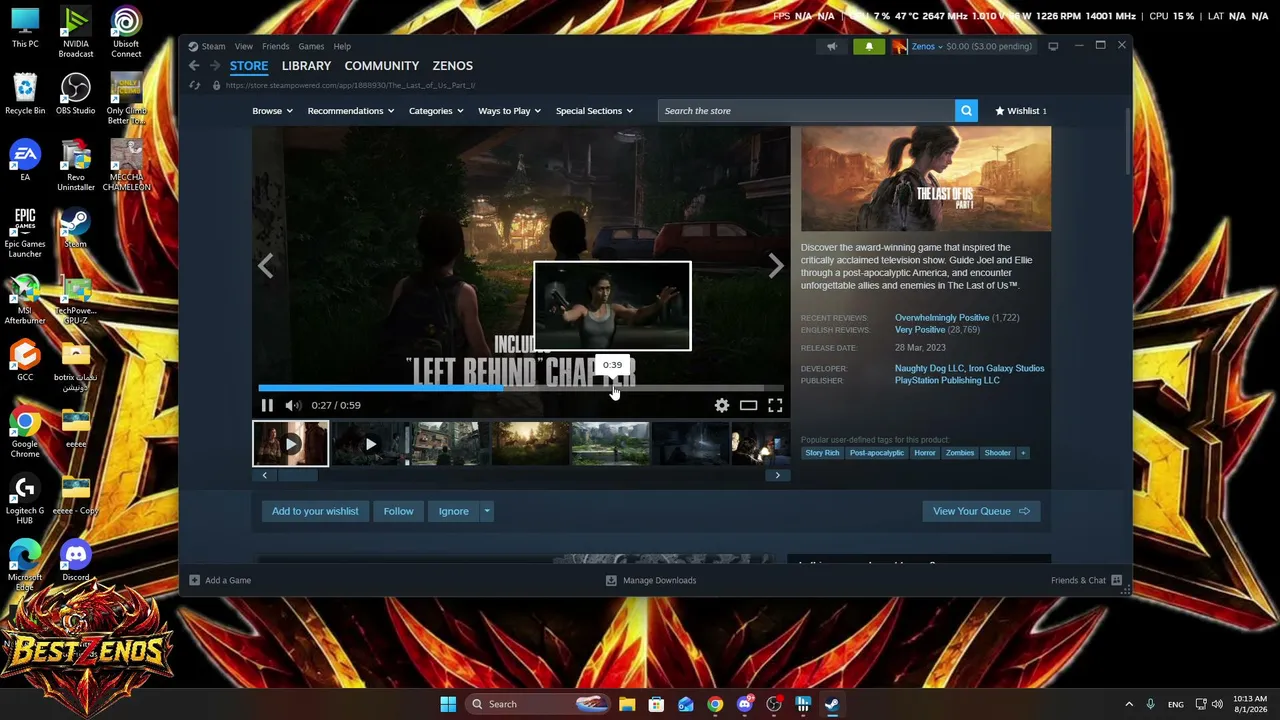Click Add a Game
The image size is (1280, 720).
(220, 580)
